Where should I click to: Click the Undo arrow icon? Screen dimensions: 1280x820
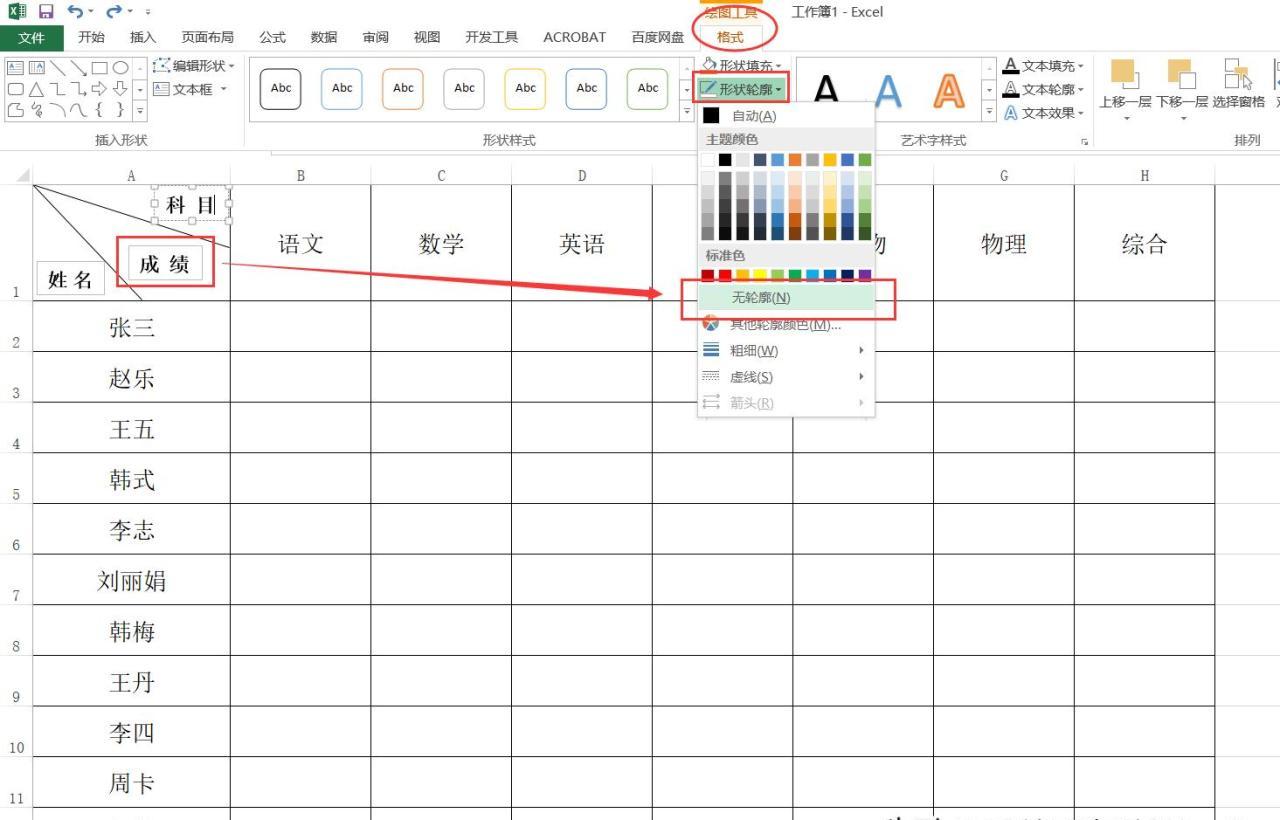[x=75, y=12]
